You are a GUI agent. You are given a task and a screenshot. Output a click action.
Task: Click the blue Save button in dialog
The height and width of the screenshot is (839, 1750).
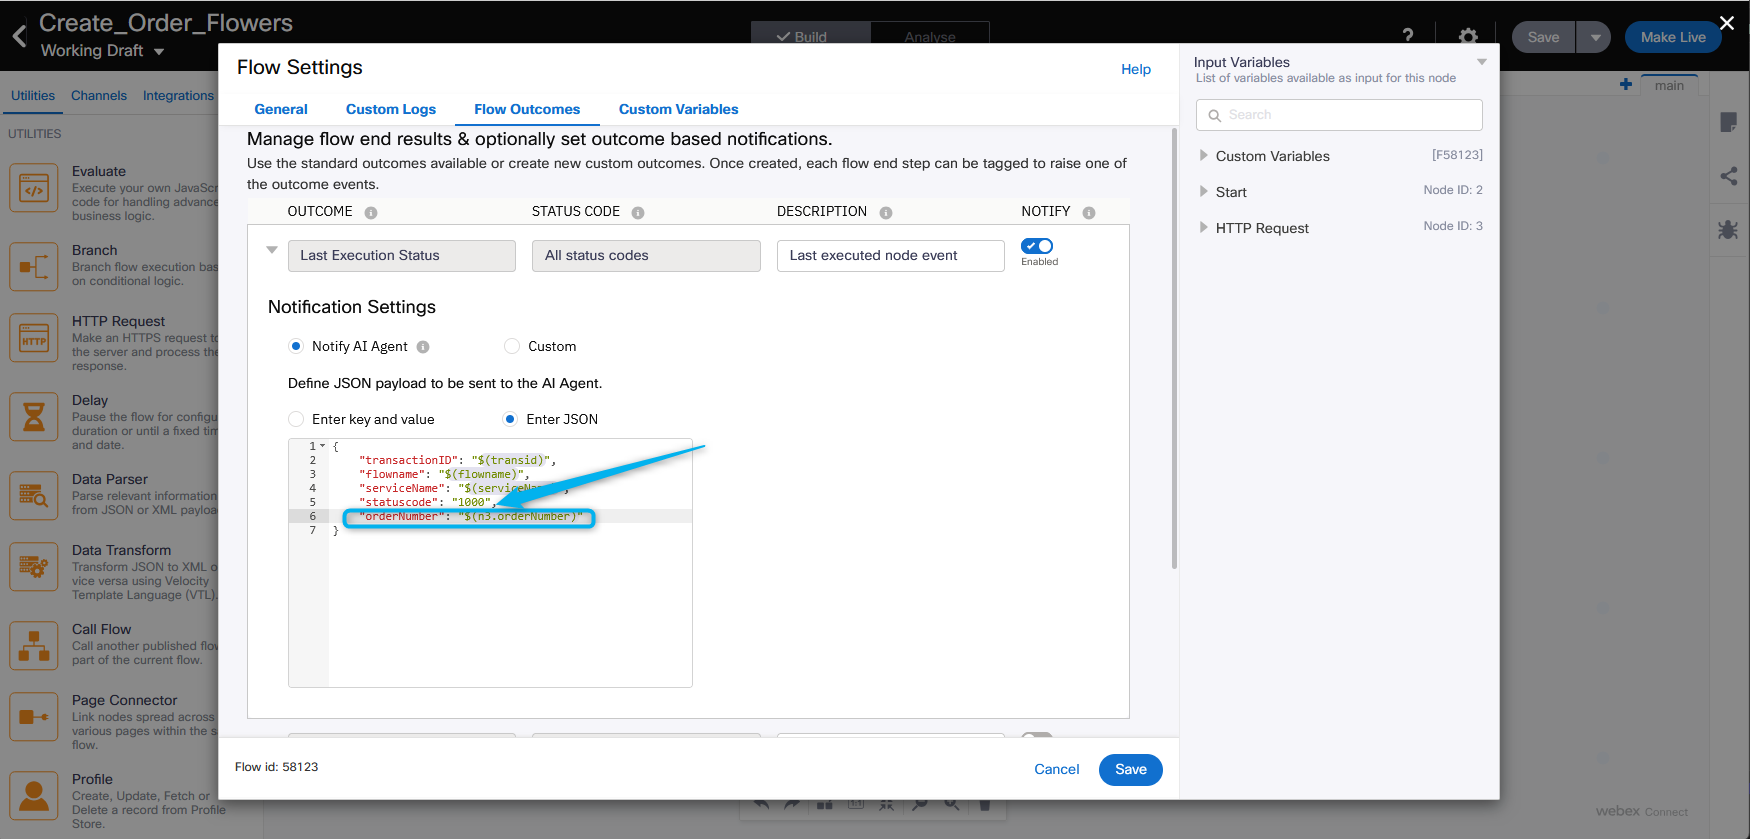1130,770
